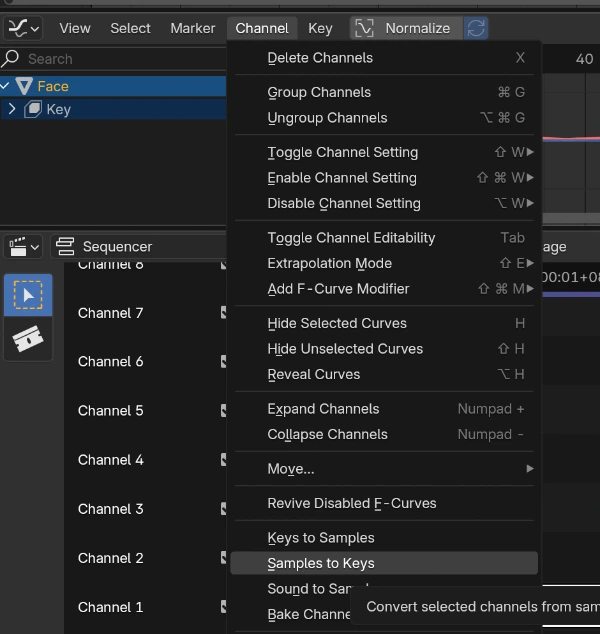This screenshot has width=600, height=634.
Task: Click the Face object triangle icon
Action: [x=25, y=86]
